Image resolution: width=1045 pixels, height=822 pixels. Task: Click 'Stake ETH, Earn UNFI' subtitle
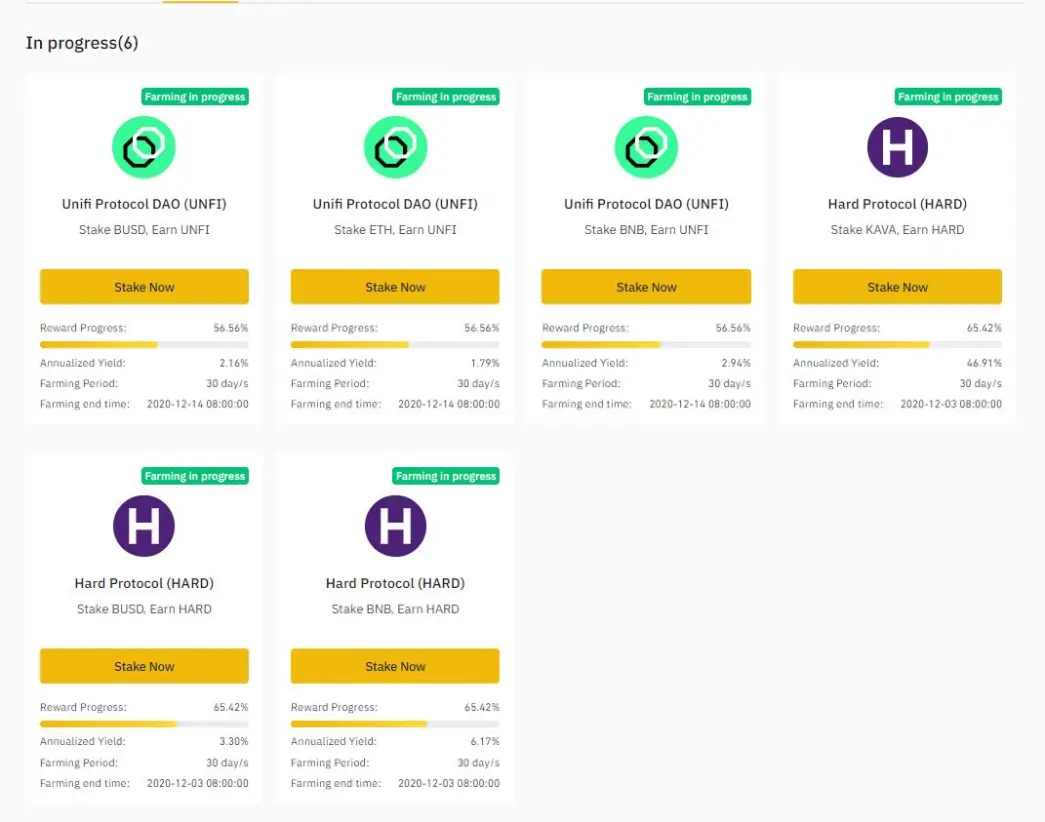[x=395, y=229]
